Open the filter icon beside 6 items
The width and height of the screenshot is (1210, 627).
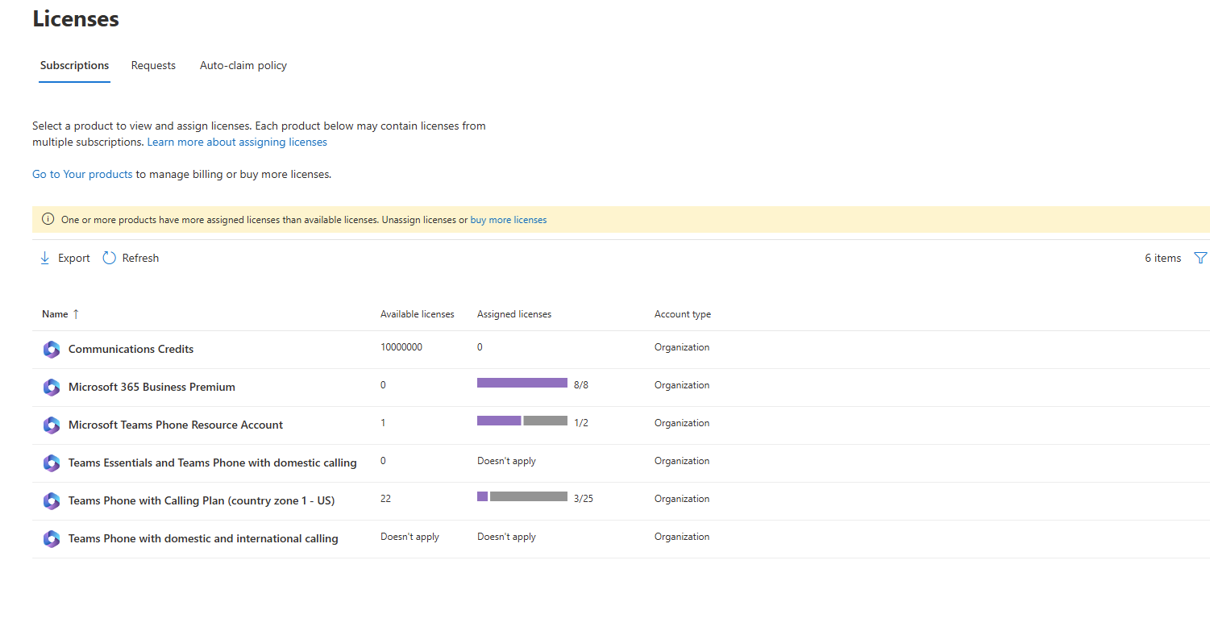[x=1200, y=258]
